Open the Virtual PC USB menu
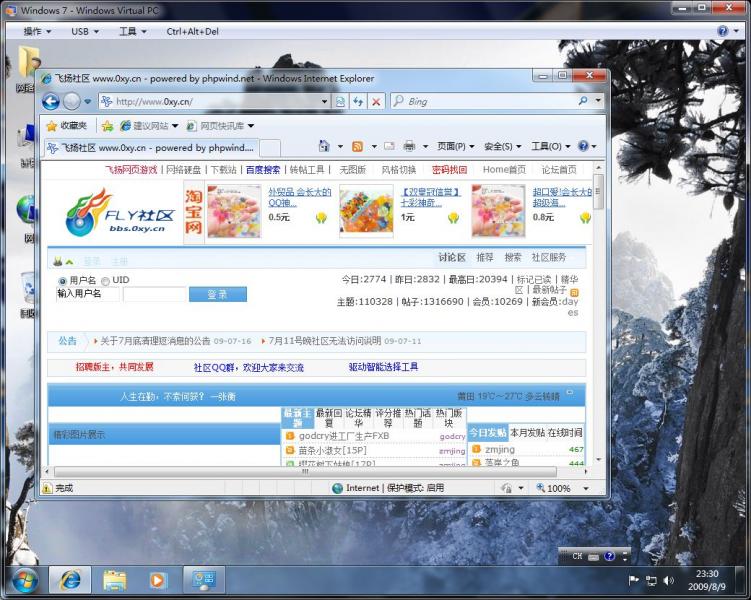Image resolution: width=751 pixels, height=600 pixels. pyautogui.click(x=85, y=32)
